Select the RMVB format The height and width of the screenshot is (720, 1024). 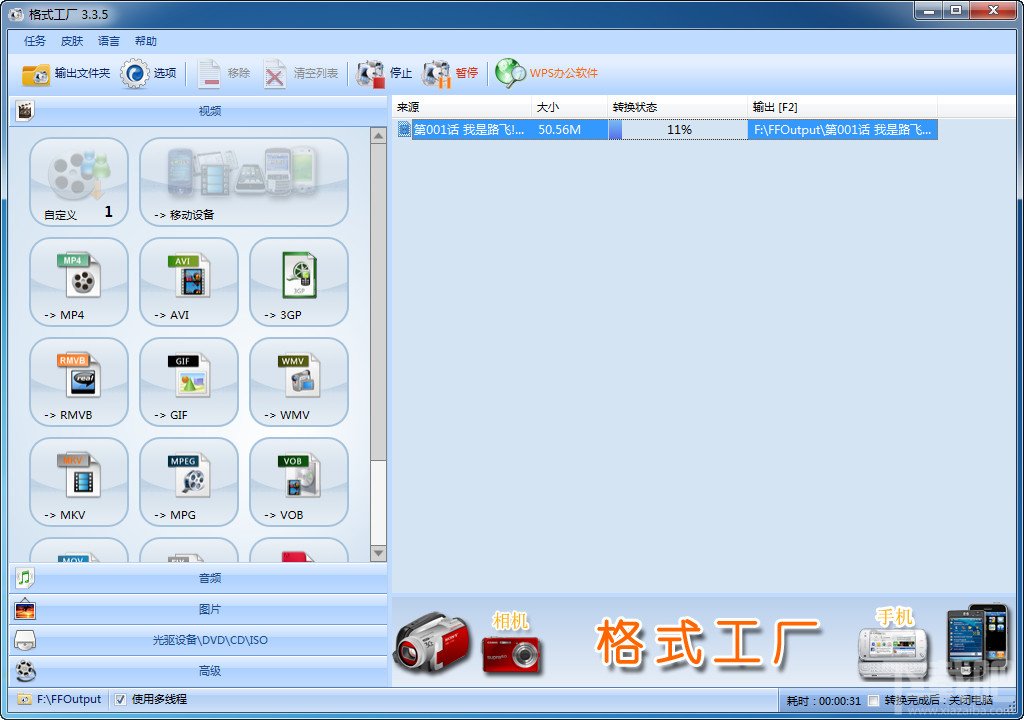pyautogui.click(x=79, y=383)
